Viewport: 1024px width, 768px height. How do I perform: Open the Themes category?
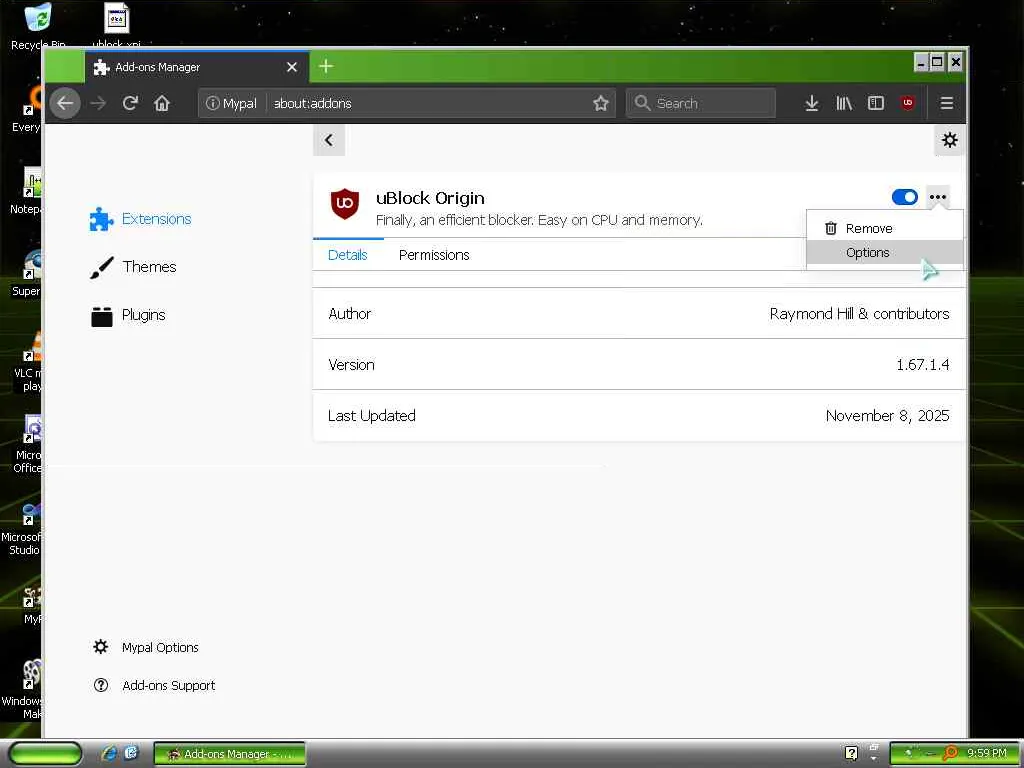(x=133, y=266)
